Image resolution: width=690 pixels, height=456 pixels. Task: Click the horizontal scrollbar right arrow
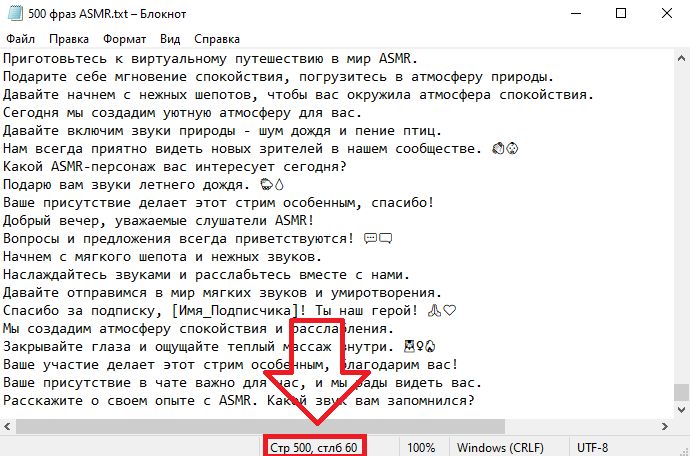664,426
